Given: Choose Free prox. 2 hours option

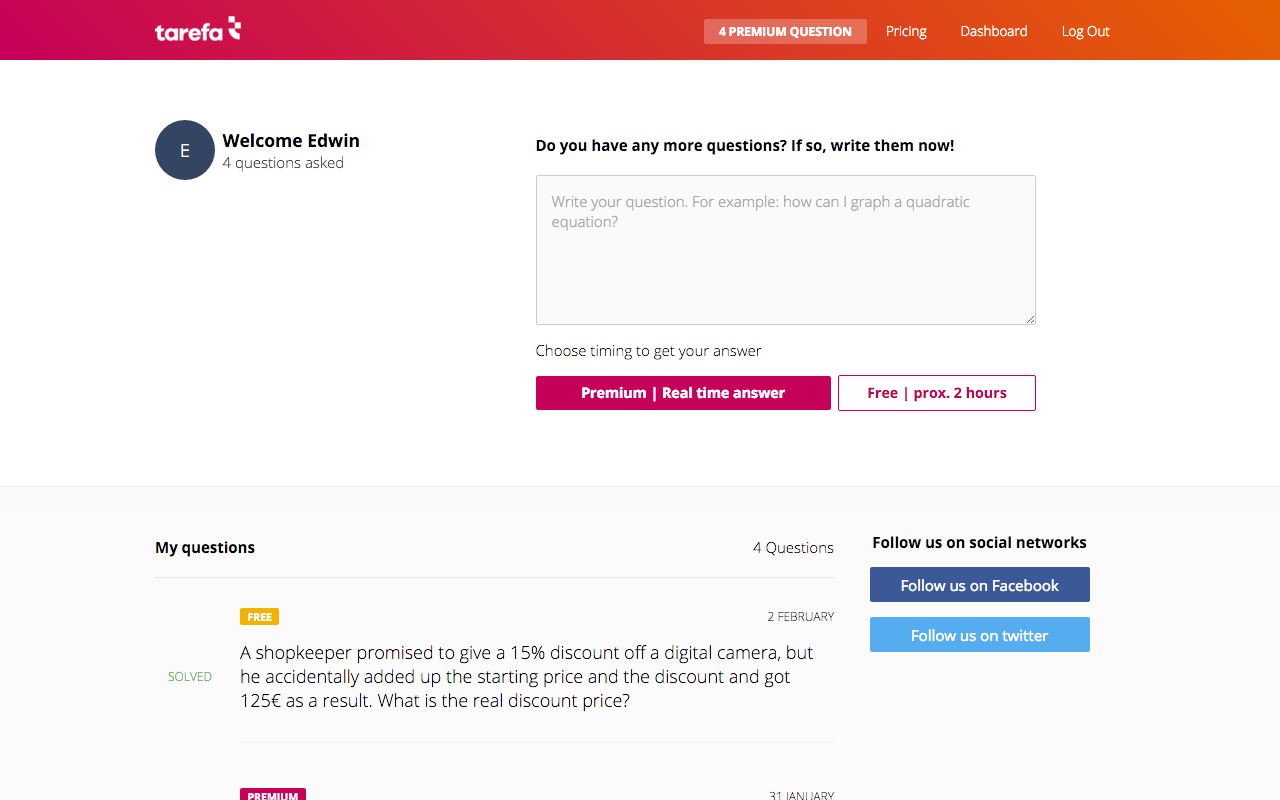Looking at the screenshot, I should 936,393.
